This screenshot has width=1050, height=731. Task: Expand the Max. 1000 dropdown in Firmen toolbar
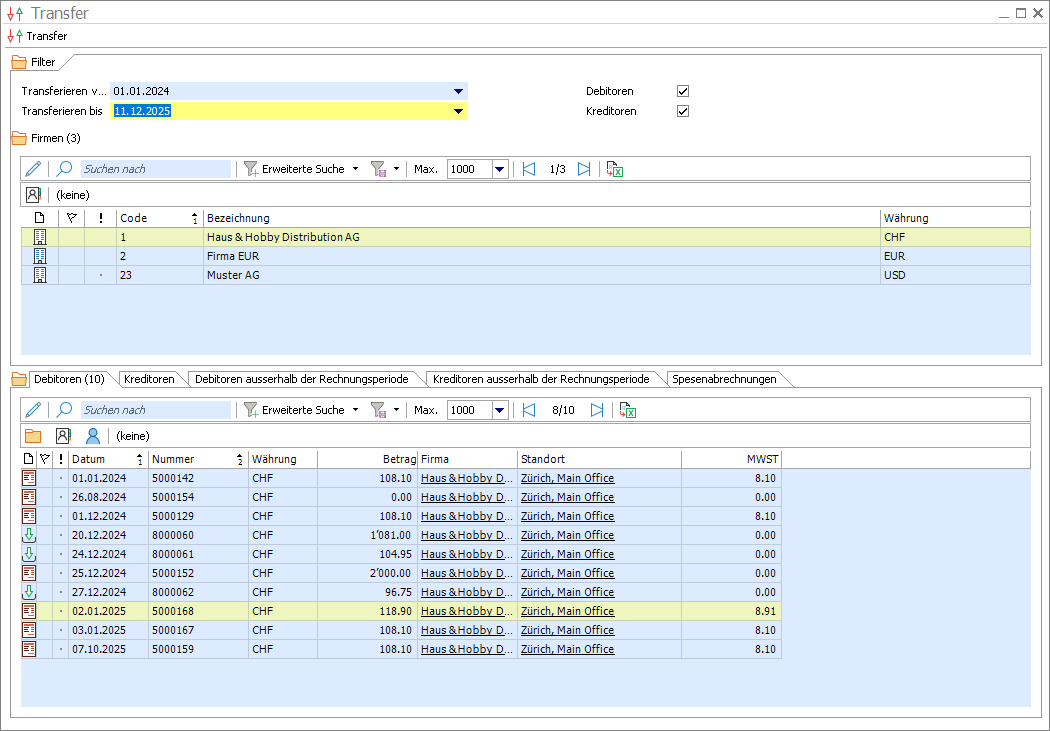point(500,169)
